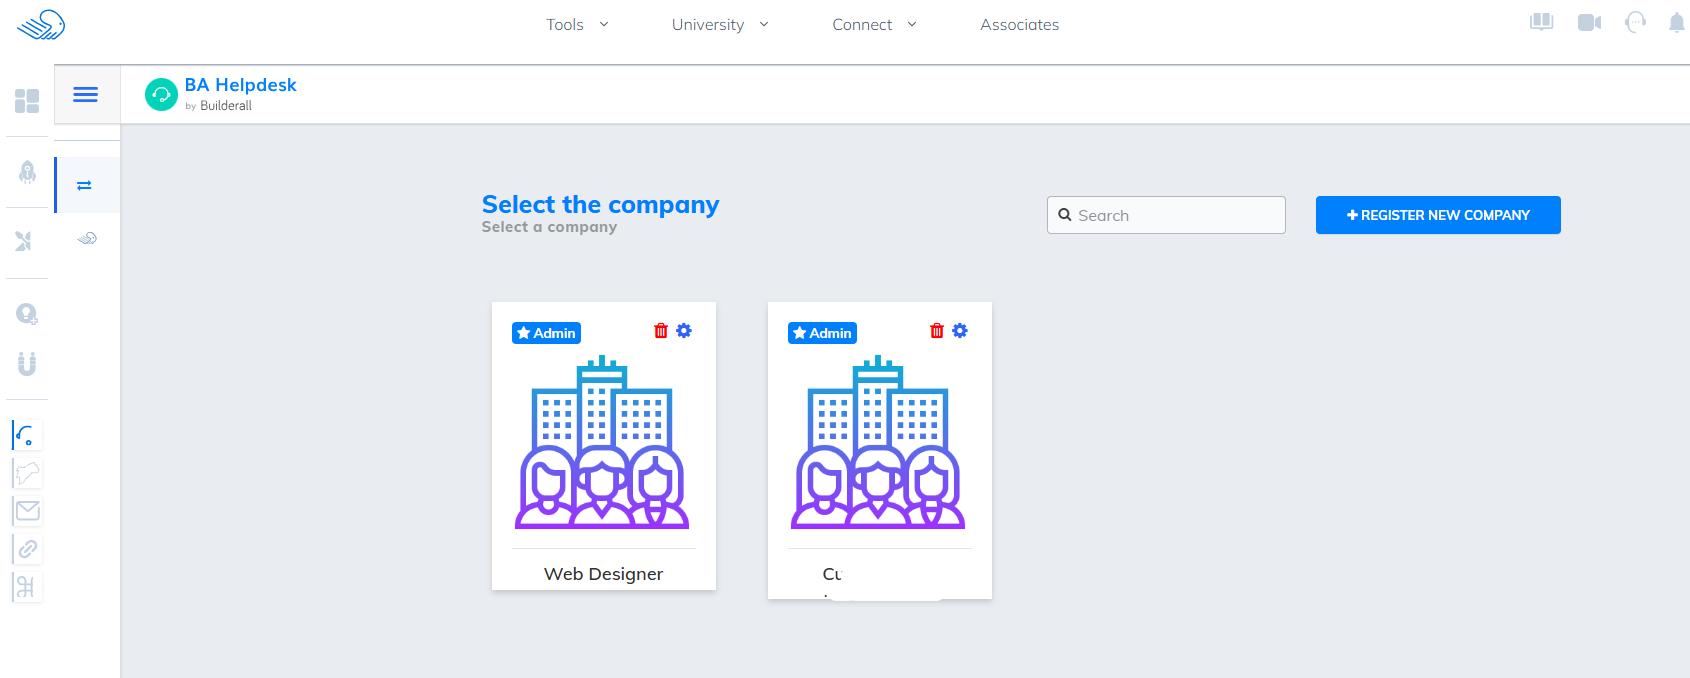Click the switch company arrows icon

tap(85, 185)
